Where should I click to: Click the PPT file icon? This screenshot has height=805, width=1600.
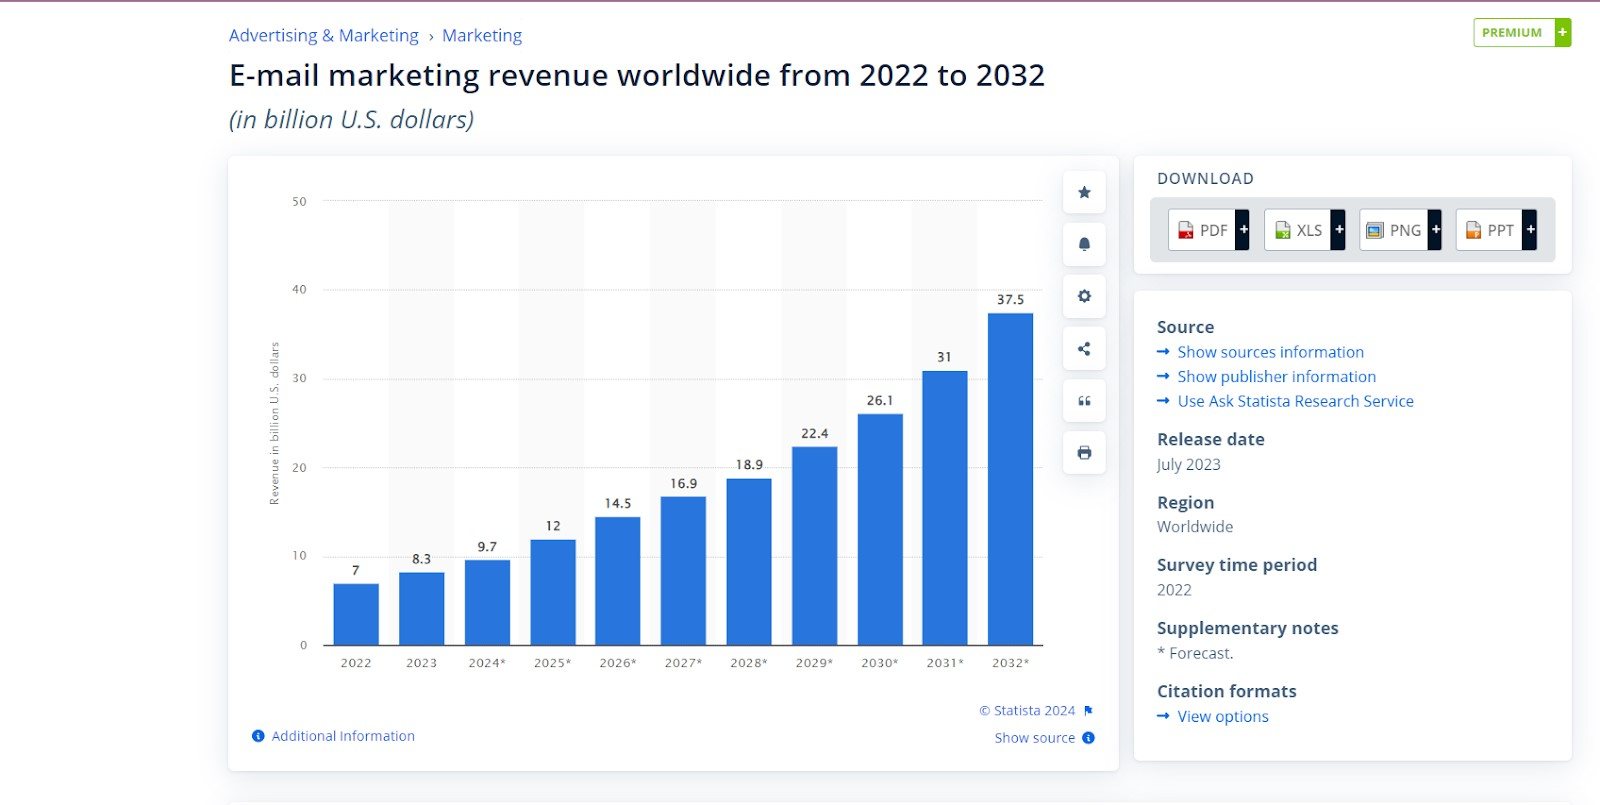tap(1473, 230)
